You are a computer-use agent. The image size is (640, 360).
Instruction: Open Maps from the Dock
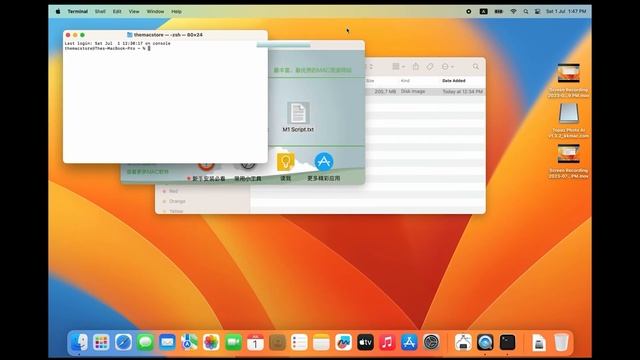point(189,342)
